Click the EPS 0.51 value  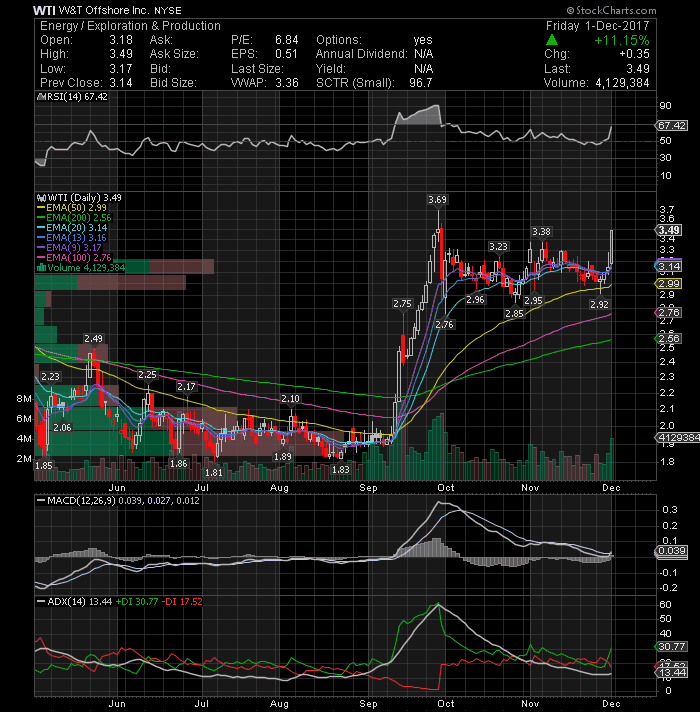click(286, 54)
